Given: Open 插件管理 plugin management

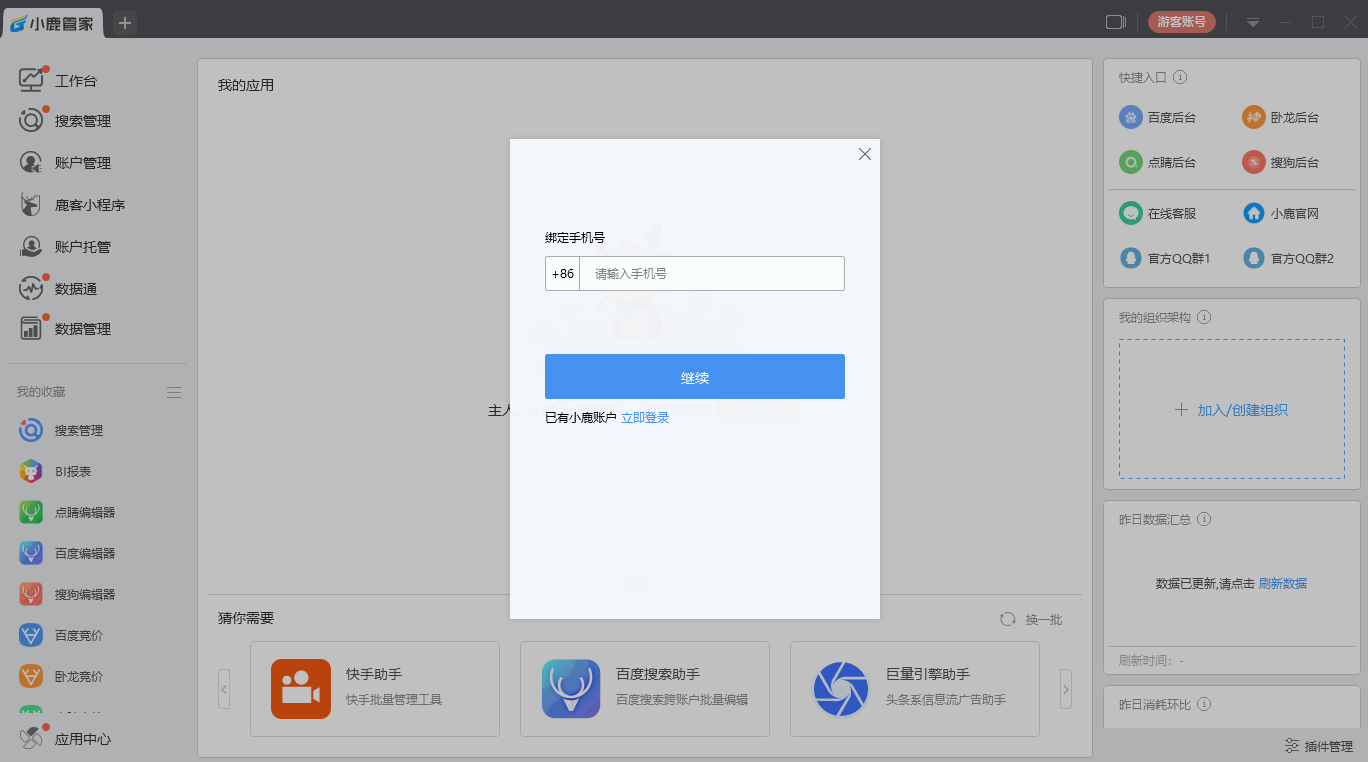Looking at the screenshot, I should [1319, 746].
